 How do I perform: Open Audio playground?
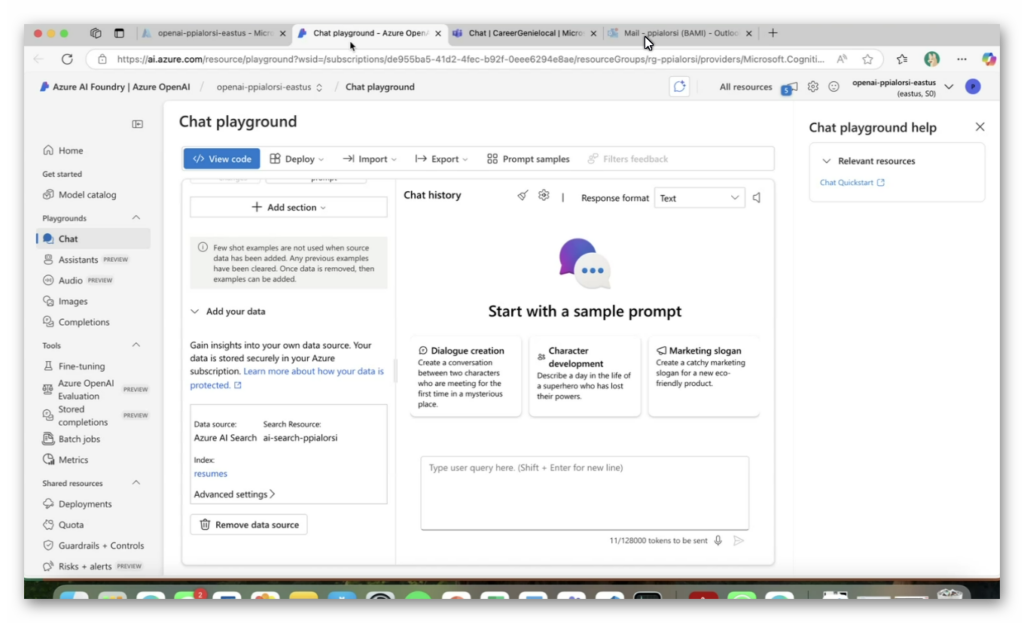click(70, 280)
